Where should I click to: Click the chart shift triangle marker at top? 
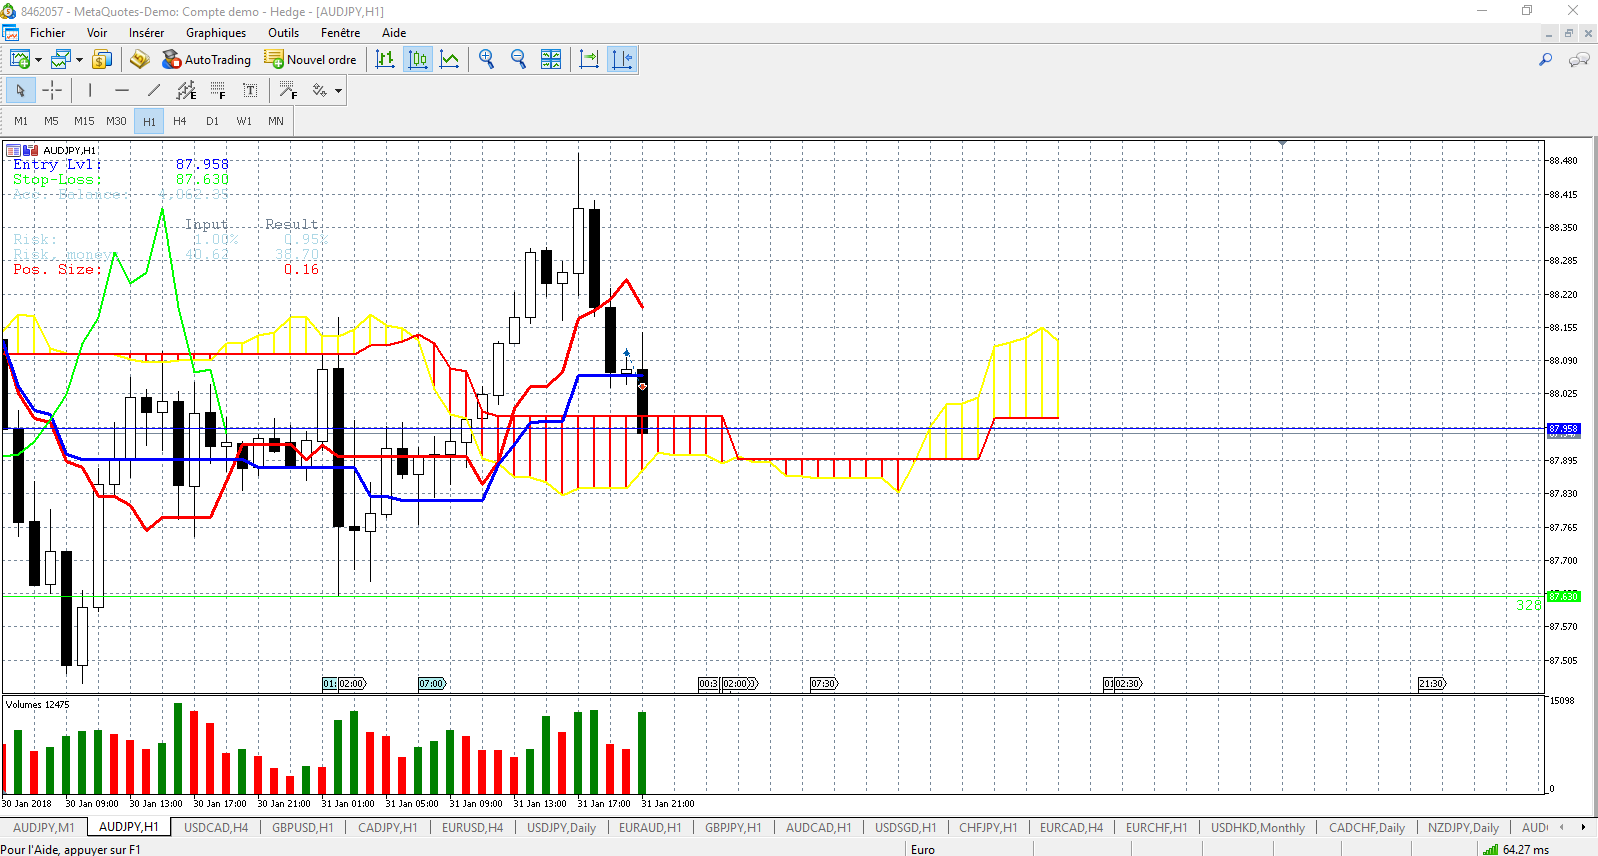(1282, 144)
